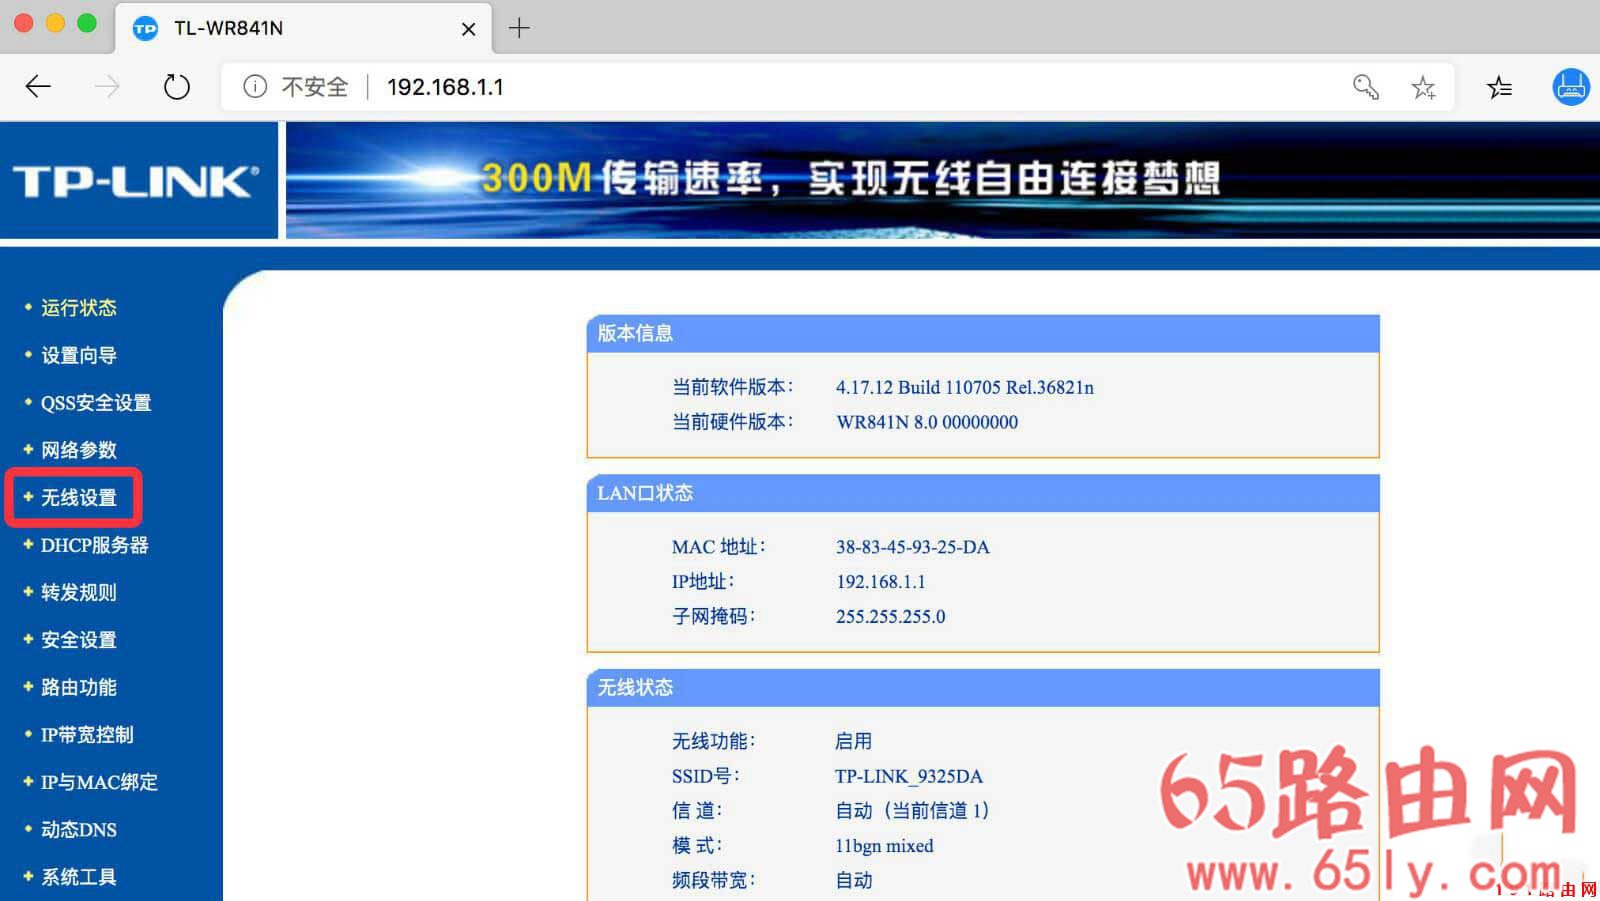Close the TL-WR841N tab

(x=468, y=29)
